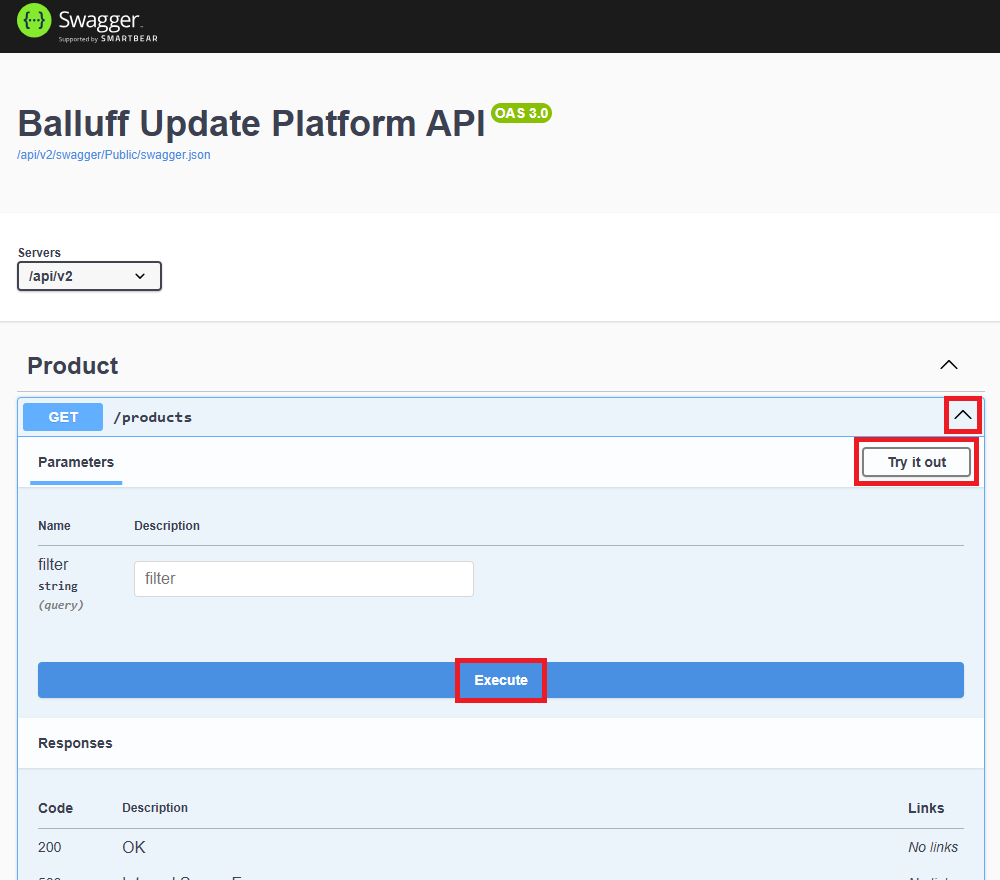Switch to the Parameters tab
The image size is (1000, 880).
(x=76, y=462)
